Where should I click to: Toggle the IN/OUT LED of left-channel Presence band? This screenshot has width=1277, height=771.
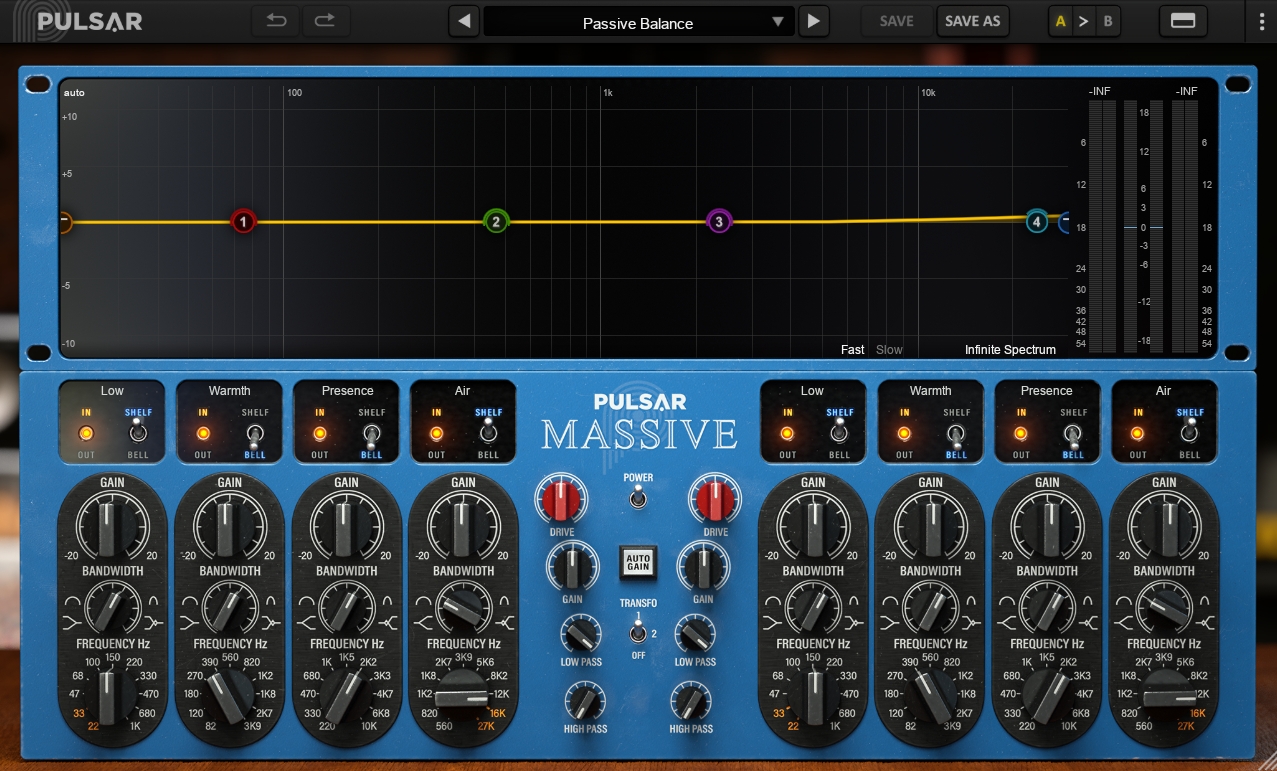pos(320,433)
